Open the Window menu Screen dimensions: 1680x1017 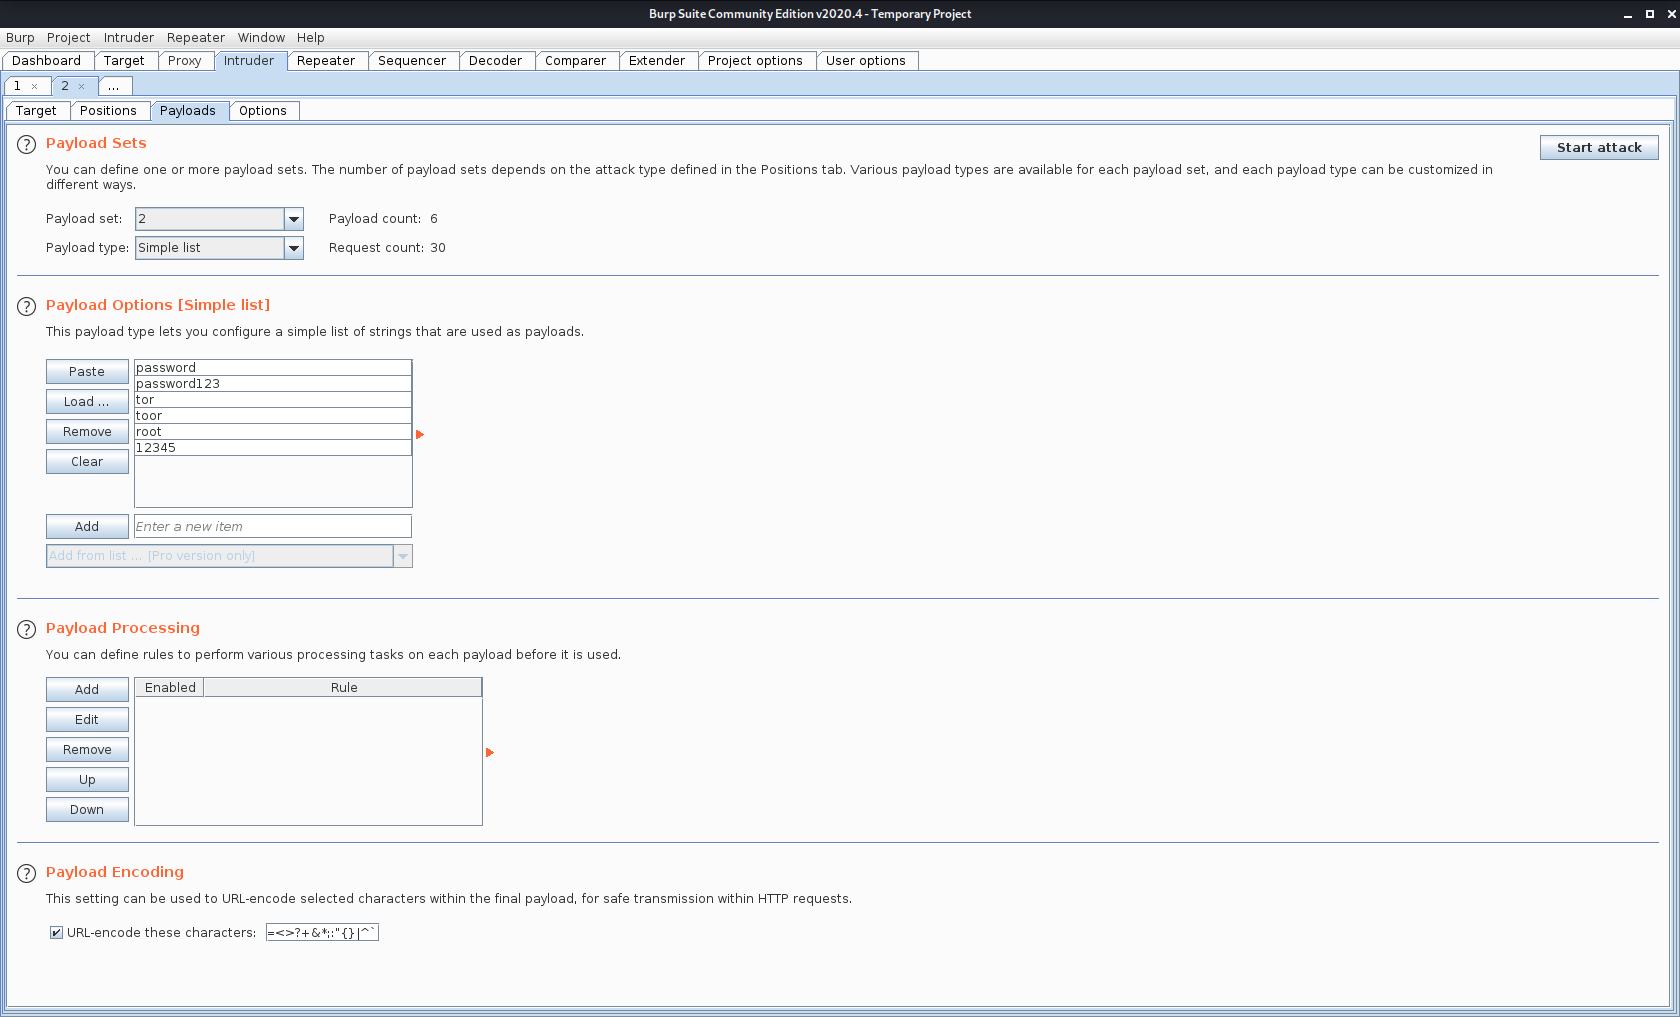(261, 38)
